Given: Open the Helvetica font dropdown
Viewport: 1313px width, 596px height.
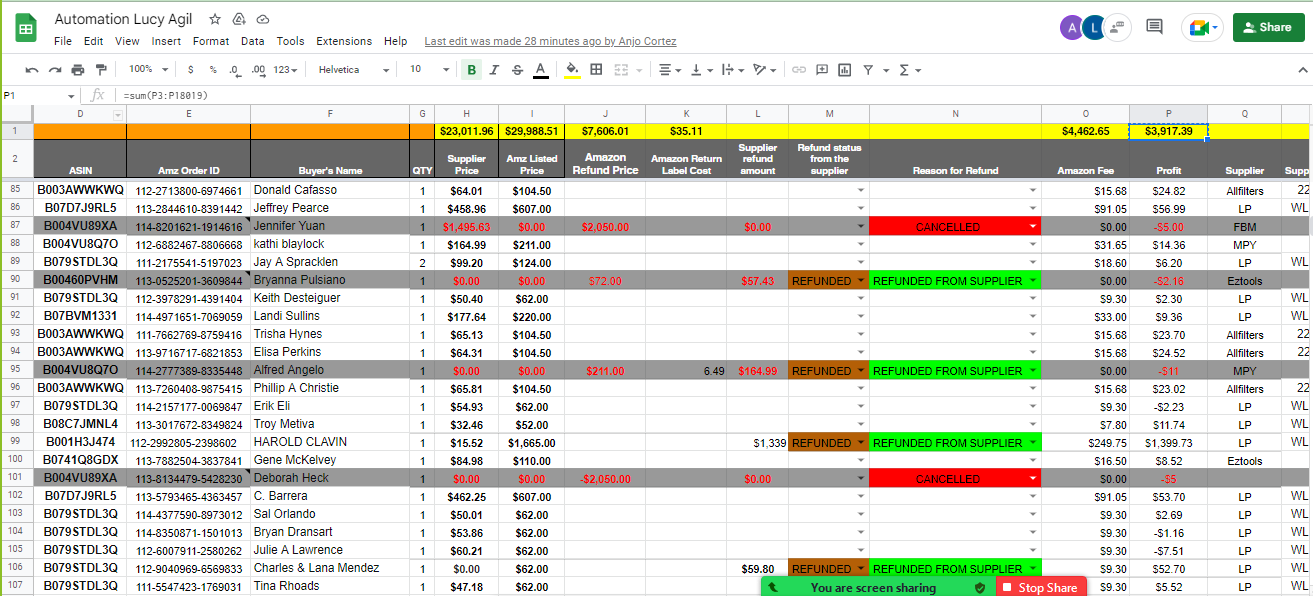Looking at the screenshot, I should click(x=352, y=70).
